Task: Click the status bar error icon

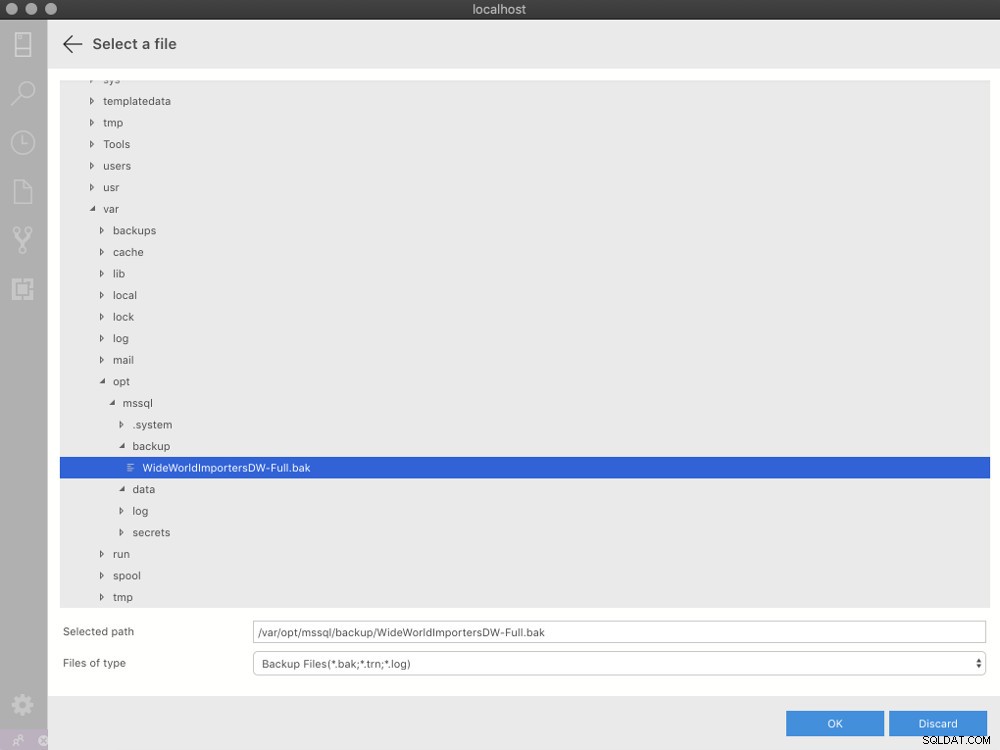Action: click(43, 740)
